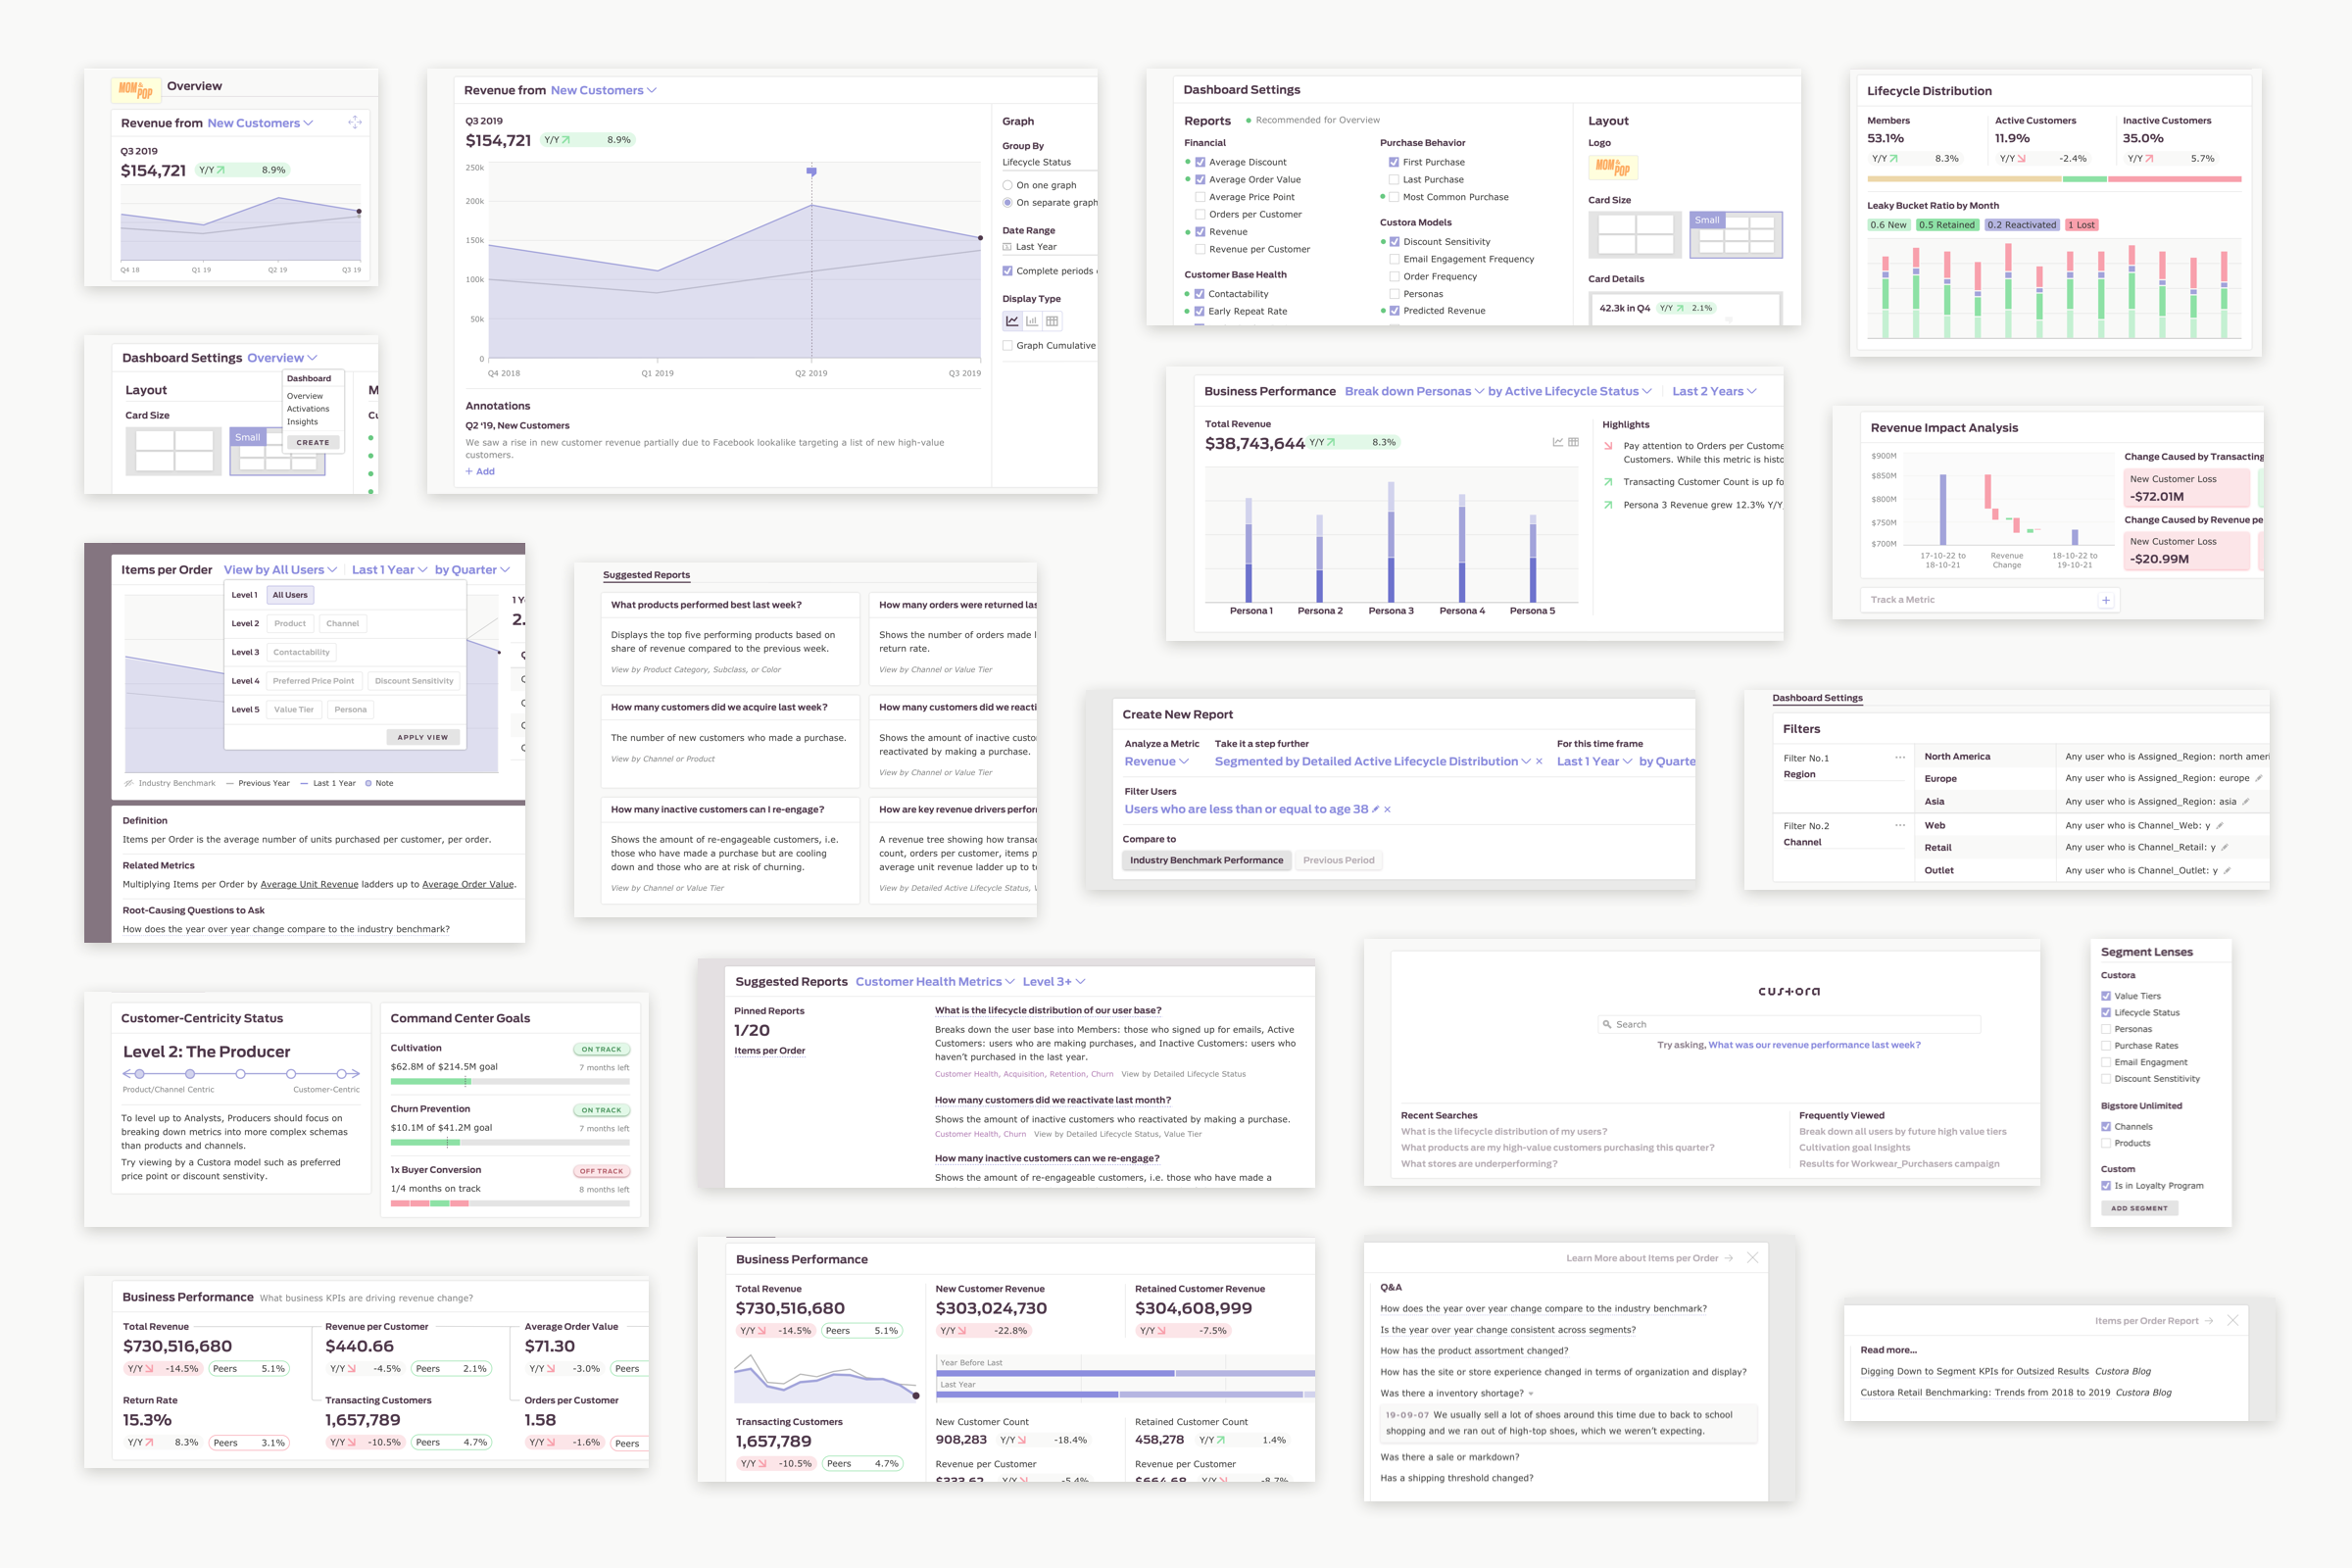Click the pencil icon beside age 38 filter
2352x1568 pixels.
tap(1375, 809)
